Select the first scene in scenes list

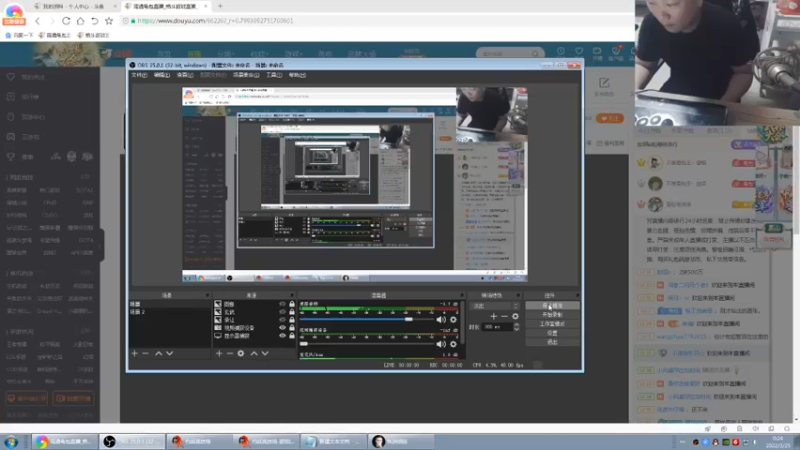[x=169, y=304]
